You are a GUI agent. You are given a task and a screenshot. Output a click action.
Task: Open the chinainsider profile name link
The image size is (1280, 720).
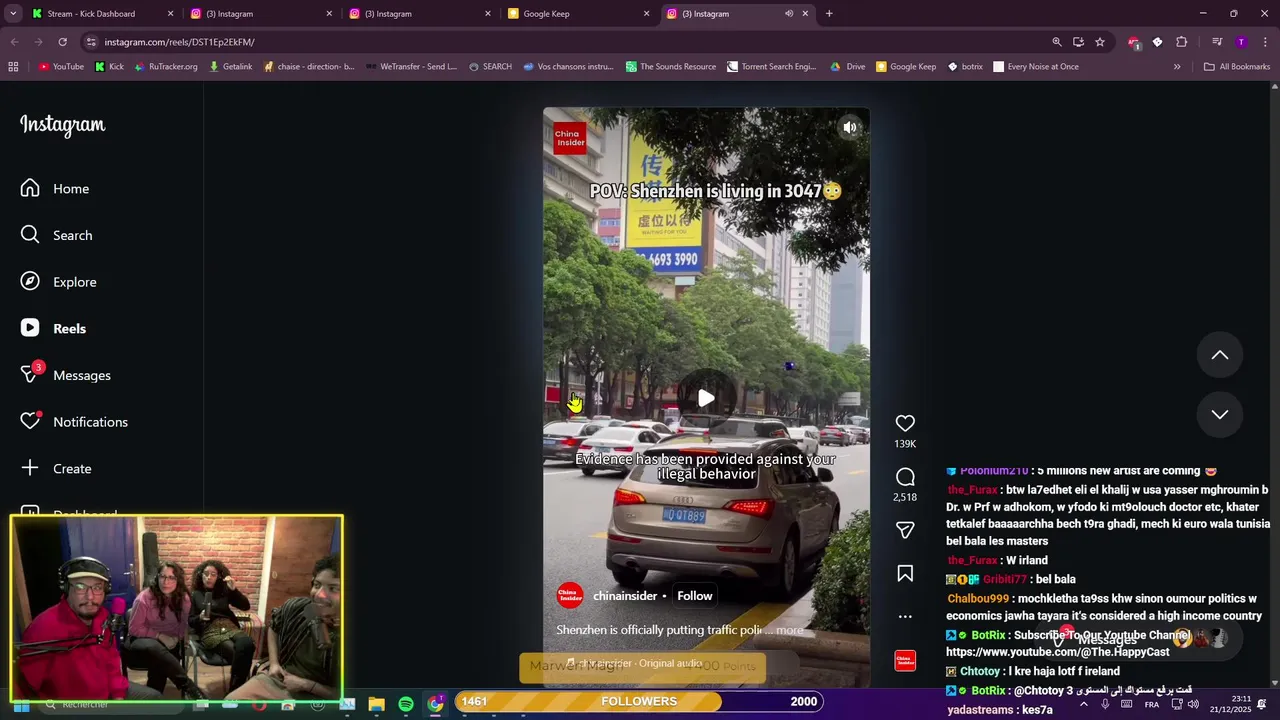point(625,596)
